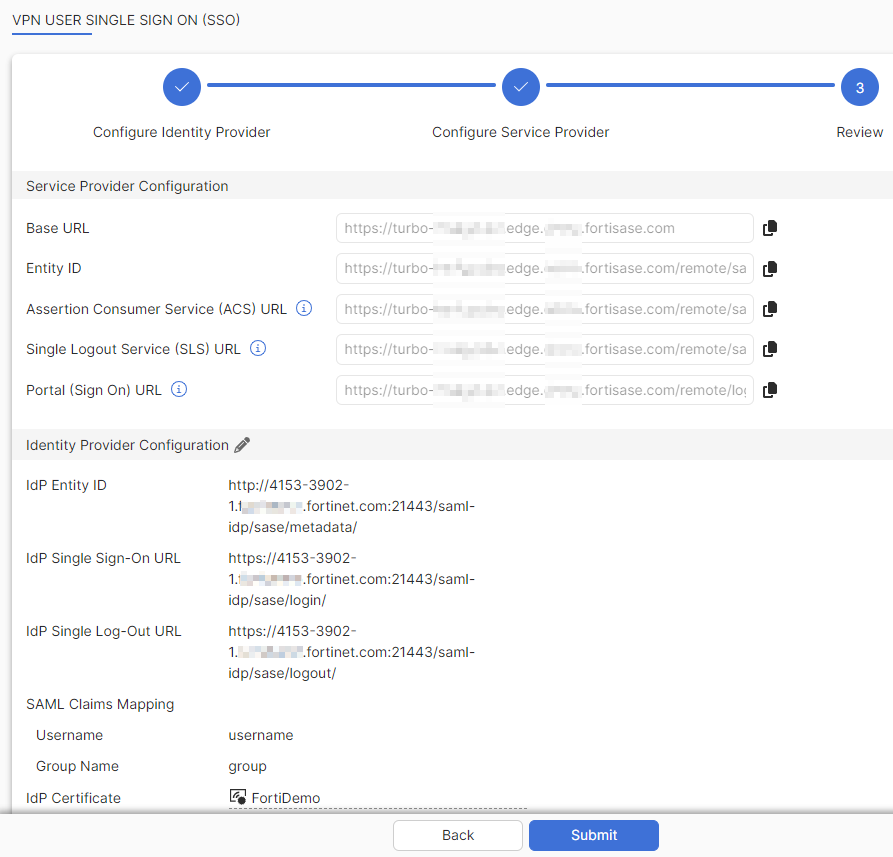Click inside the Base URL field

[x=545, y=228]
